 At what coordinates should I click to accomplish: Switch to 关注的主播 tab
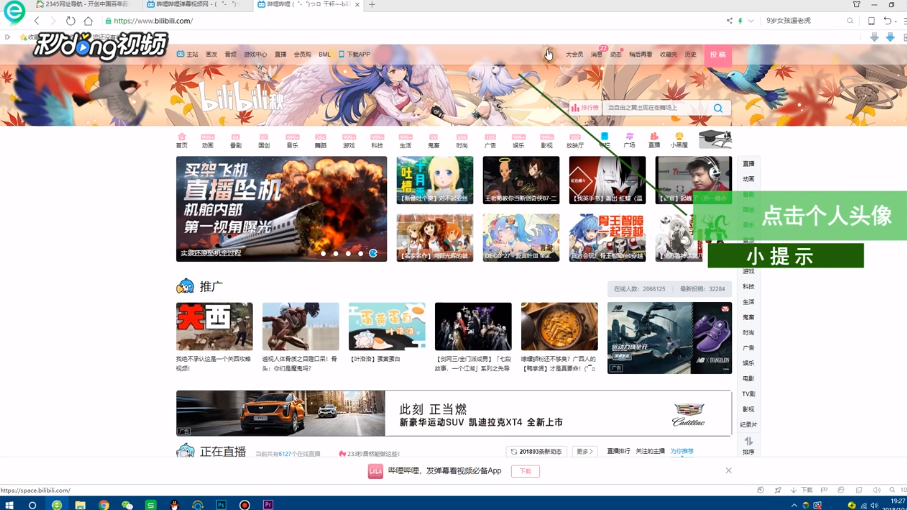[650, 451]
